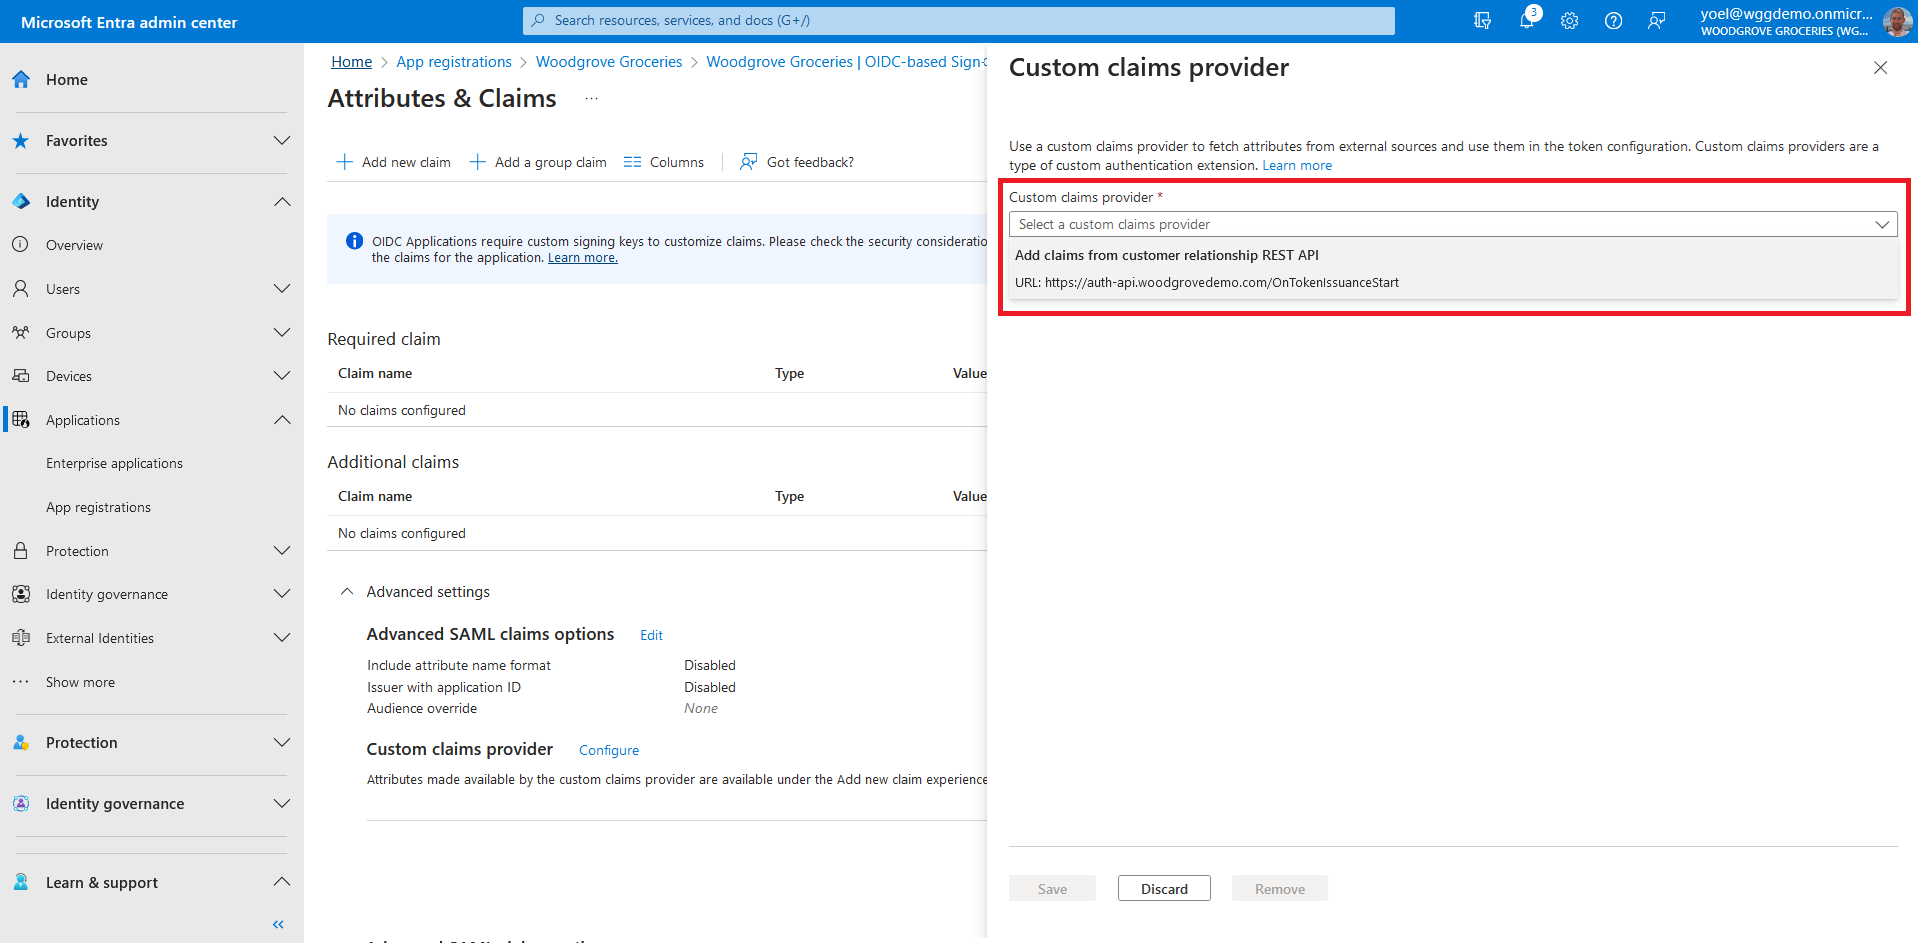Screen dimensions: 1918x943
Task: Expand the Favorites menu group
Action: click(282, 141)
